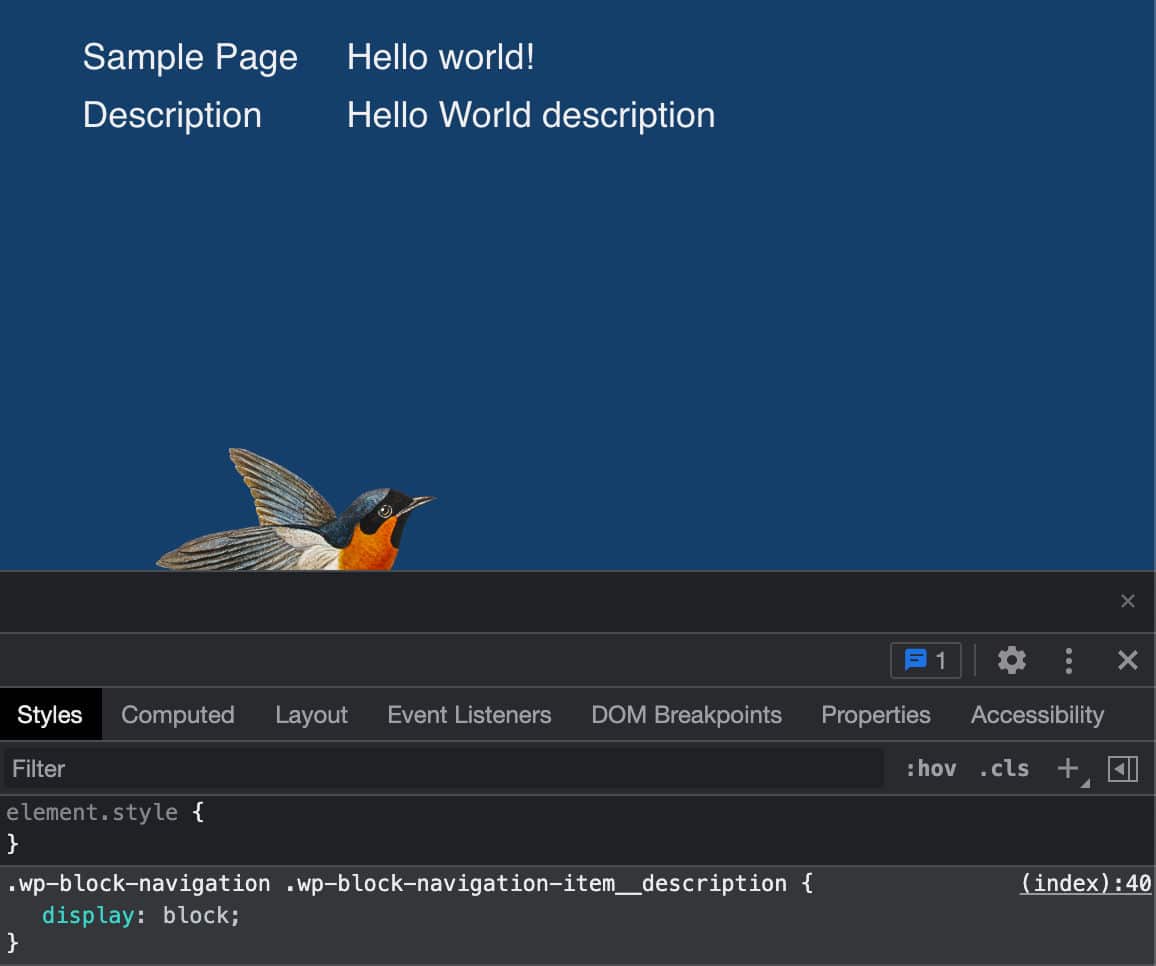1156x966 pixels.
Task: Click the "Hello world!" navigation link
Action: 440,57
